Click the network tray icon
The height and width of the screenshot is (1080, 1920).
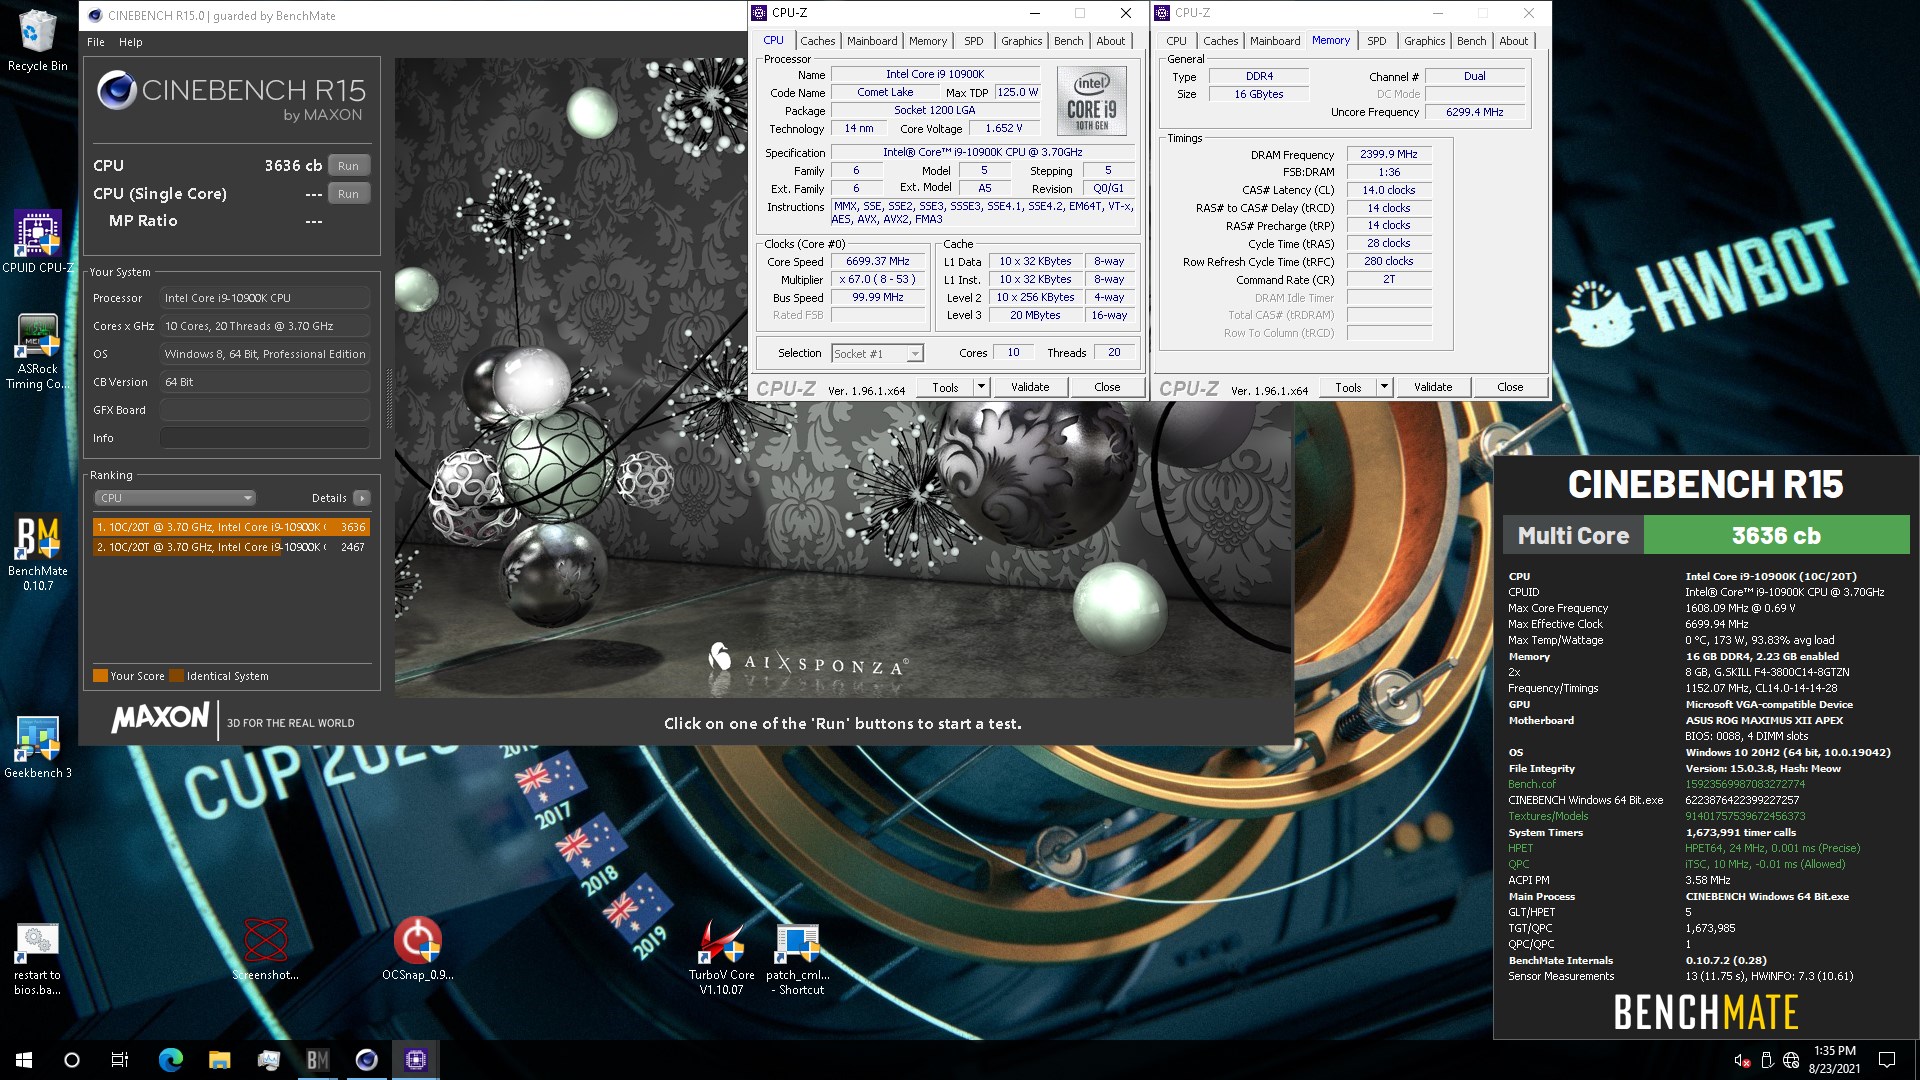pyautogui.click(x=1791, y=1060)
